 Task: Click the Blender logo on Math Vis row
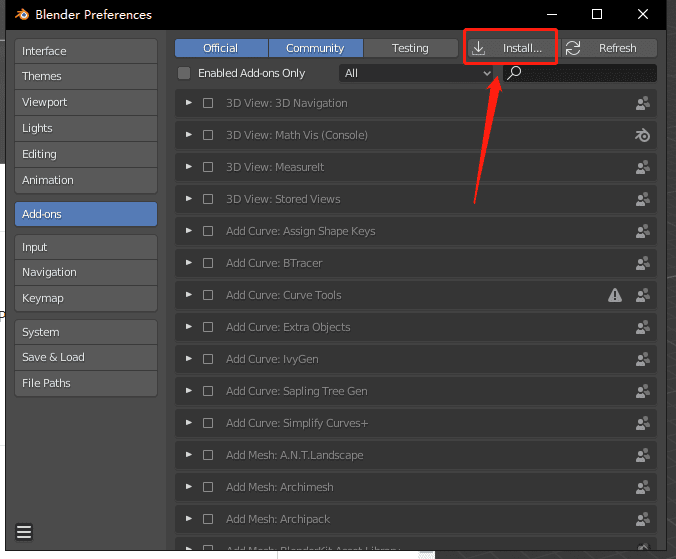point(643,135)
